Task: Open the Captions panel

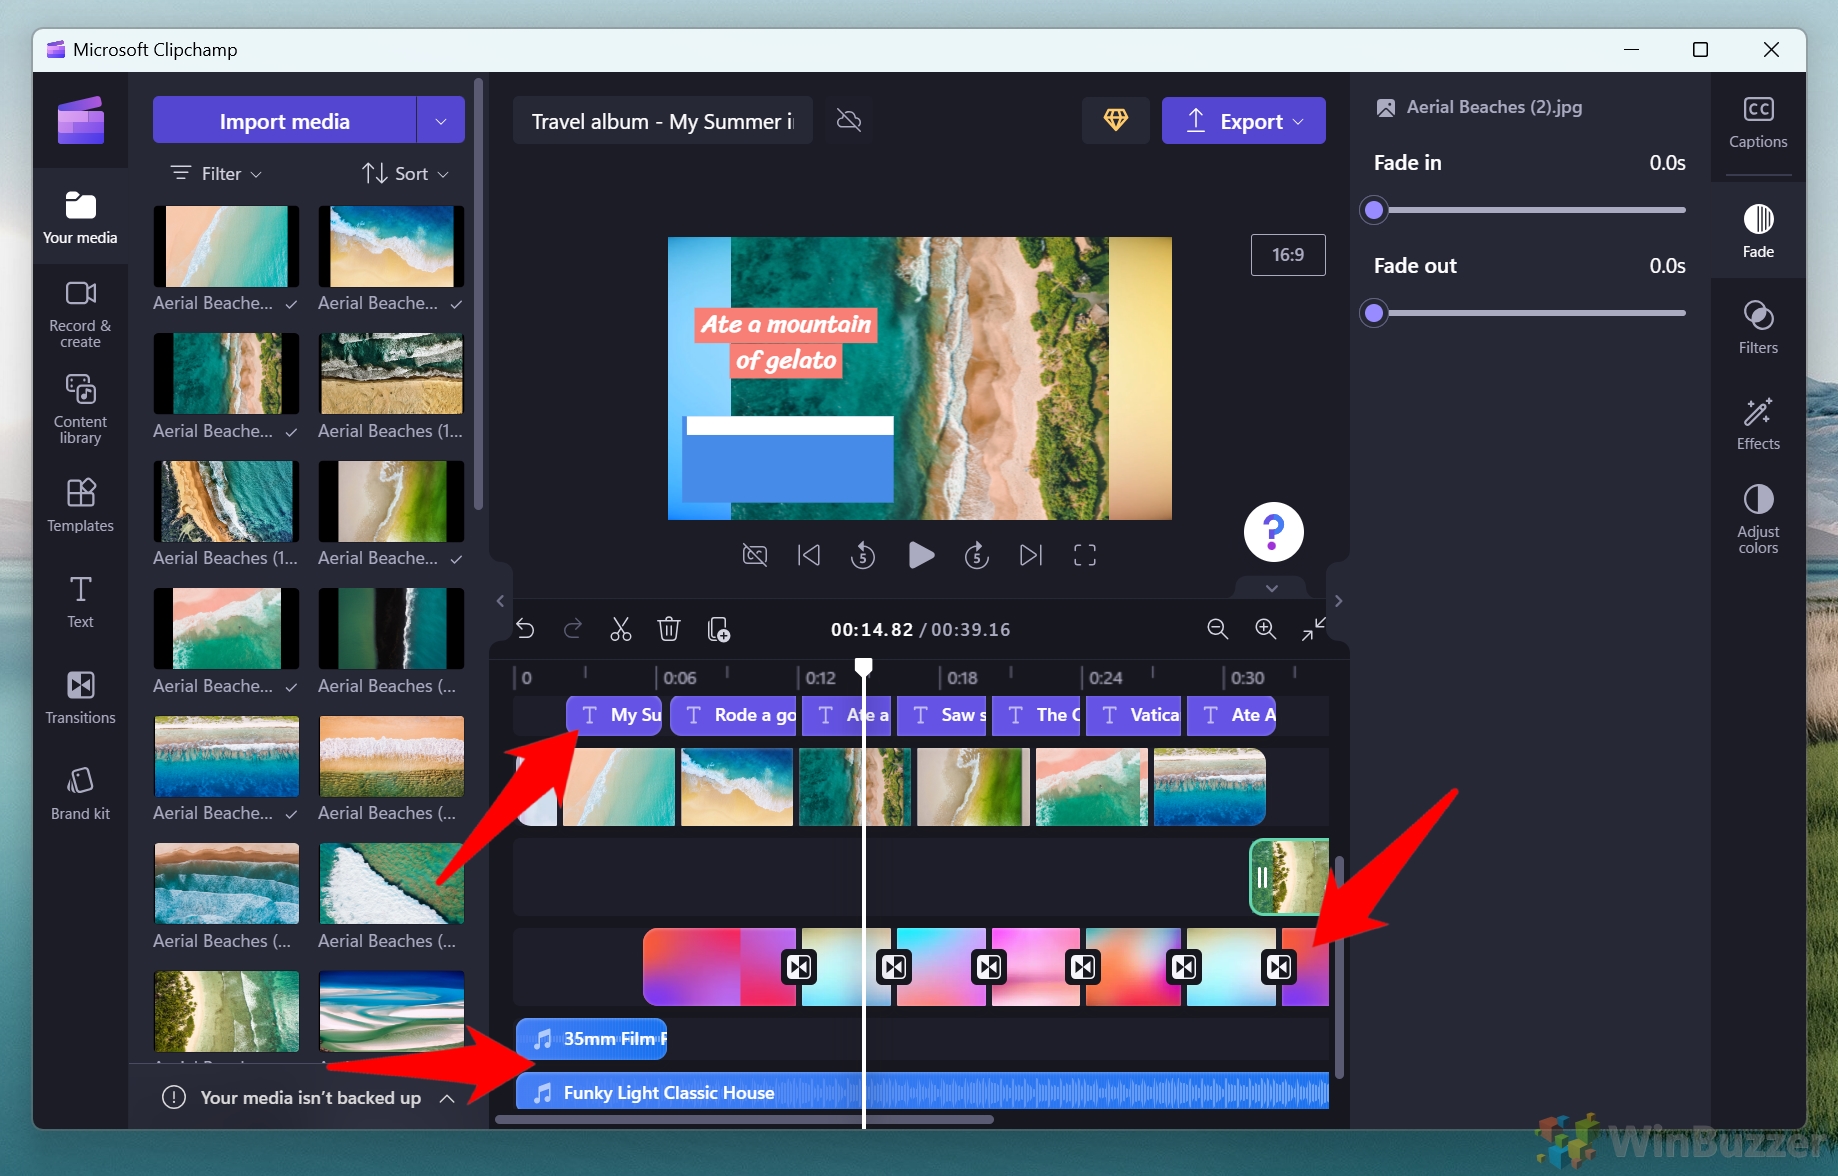Action: pyautogui.click(x=1758, y=123)
